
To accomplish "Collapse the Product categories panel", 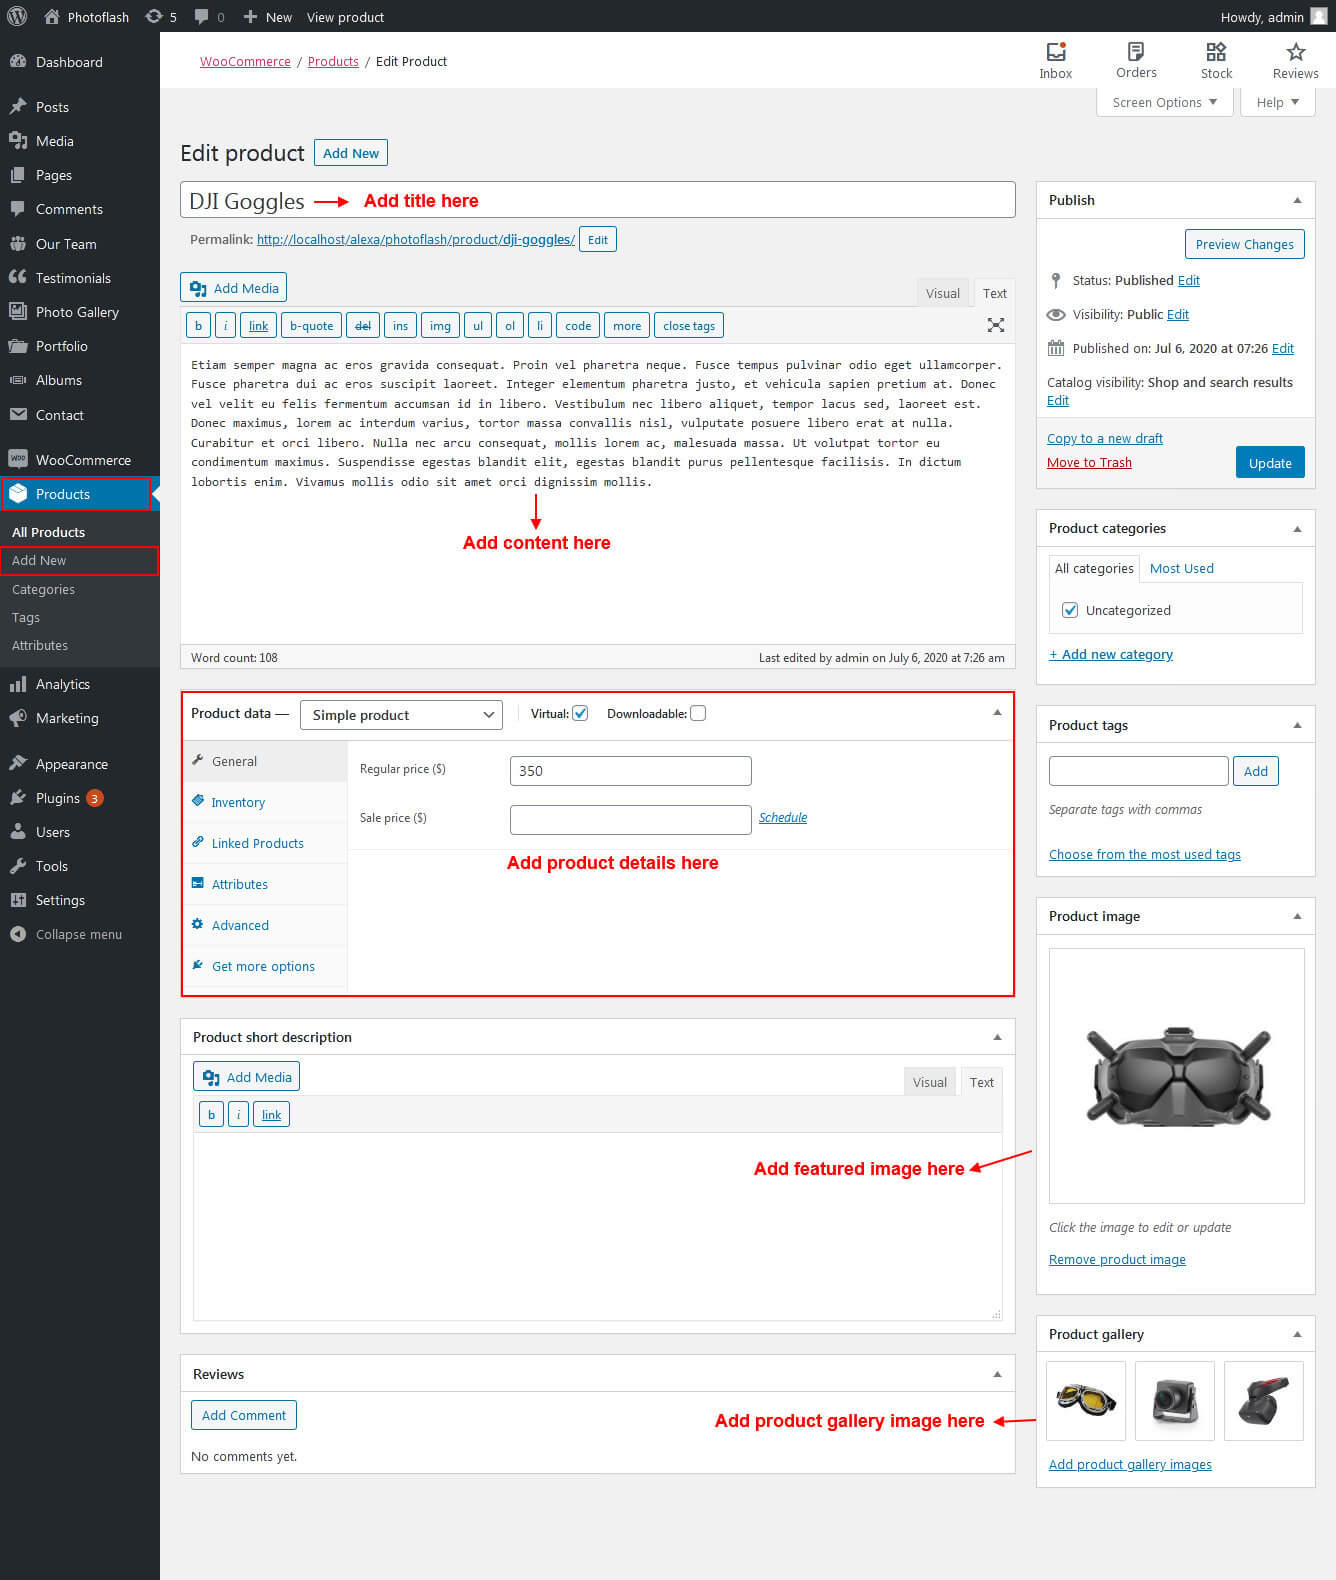I will click(1297, 528).
